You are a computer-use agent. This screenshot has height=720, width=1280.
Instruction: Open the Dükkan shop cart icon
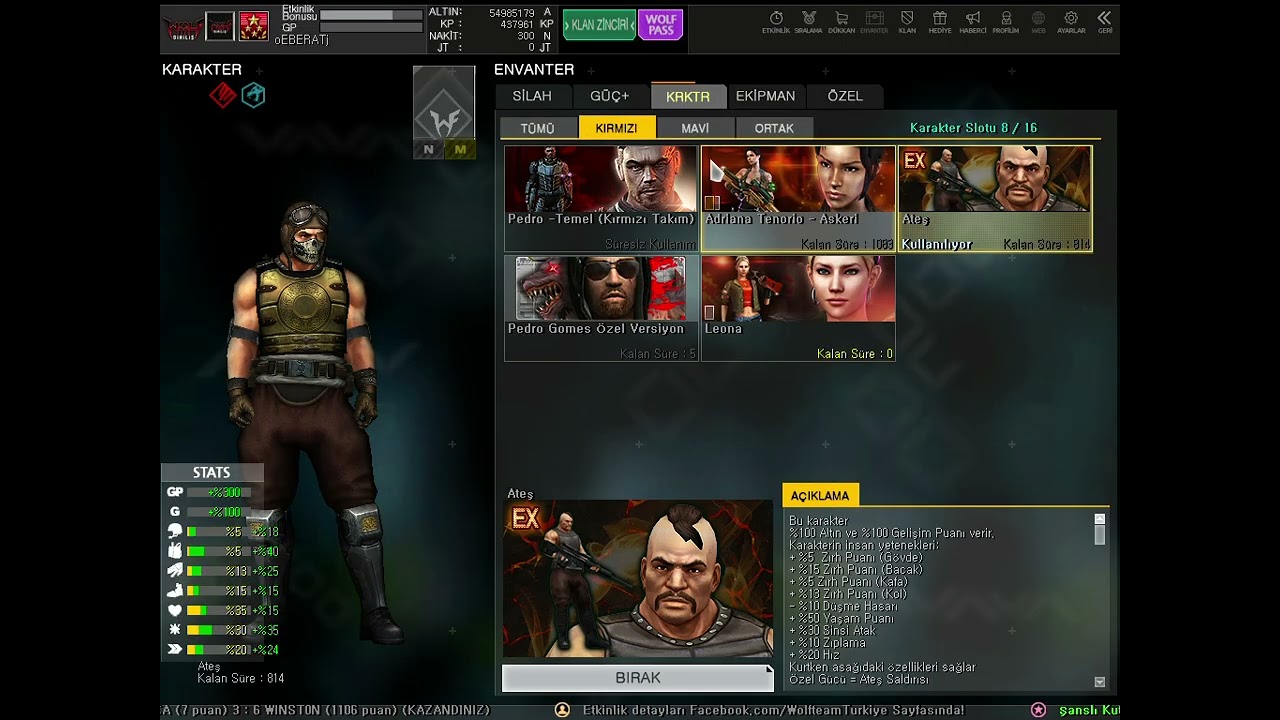point(841,22)
